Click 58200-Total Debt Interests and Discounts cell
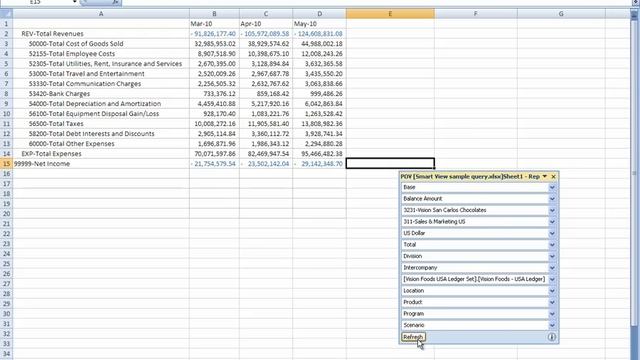 [101, 134]
